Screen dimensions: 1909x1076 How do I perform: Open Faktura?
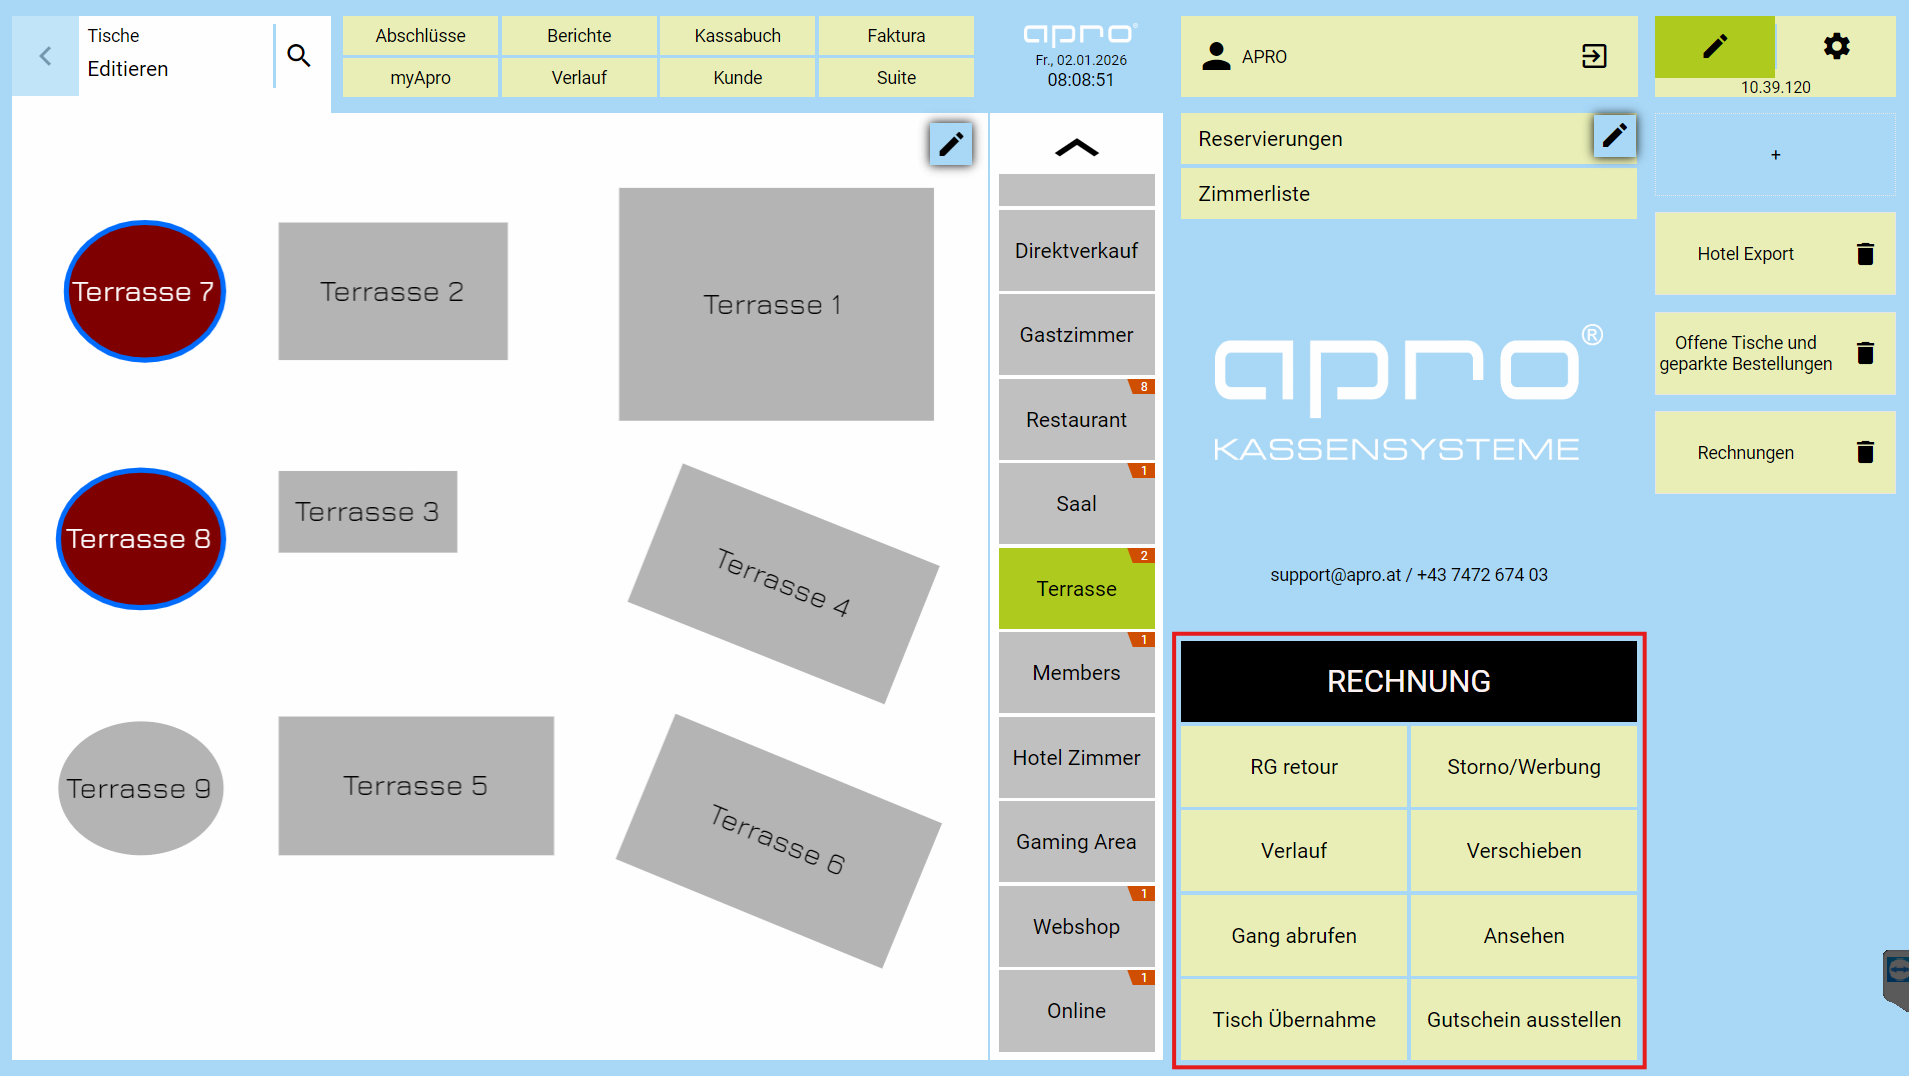point(896,36)
